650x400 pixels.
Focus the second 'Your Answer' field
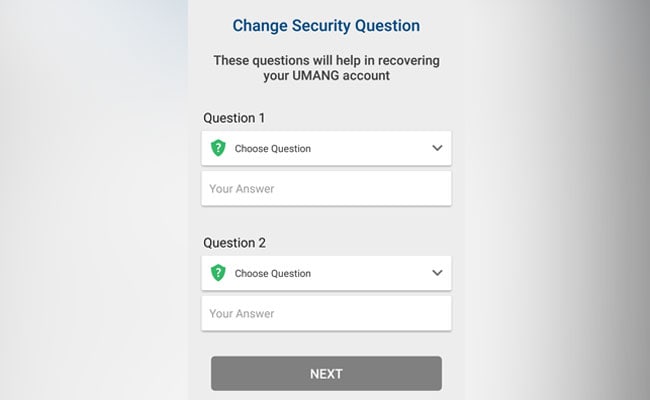coord(326,313)
